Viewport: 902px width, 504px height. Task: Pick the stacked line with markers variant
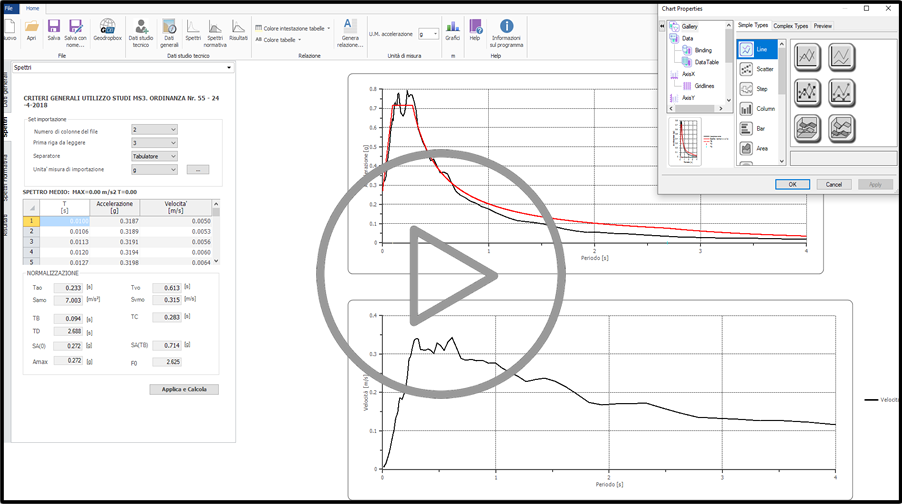842,93
